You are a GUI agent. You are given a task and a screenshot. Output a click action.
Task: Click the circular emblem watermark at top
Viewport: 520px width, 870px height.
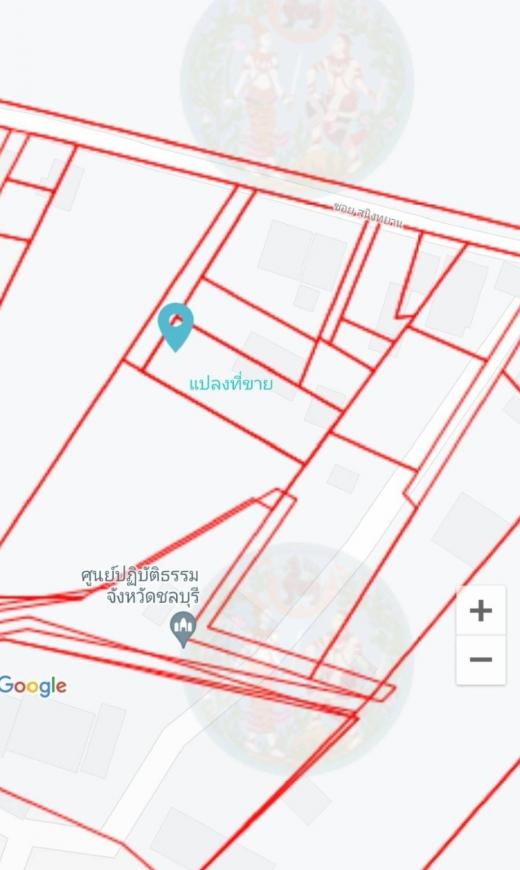297,83
